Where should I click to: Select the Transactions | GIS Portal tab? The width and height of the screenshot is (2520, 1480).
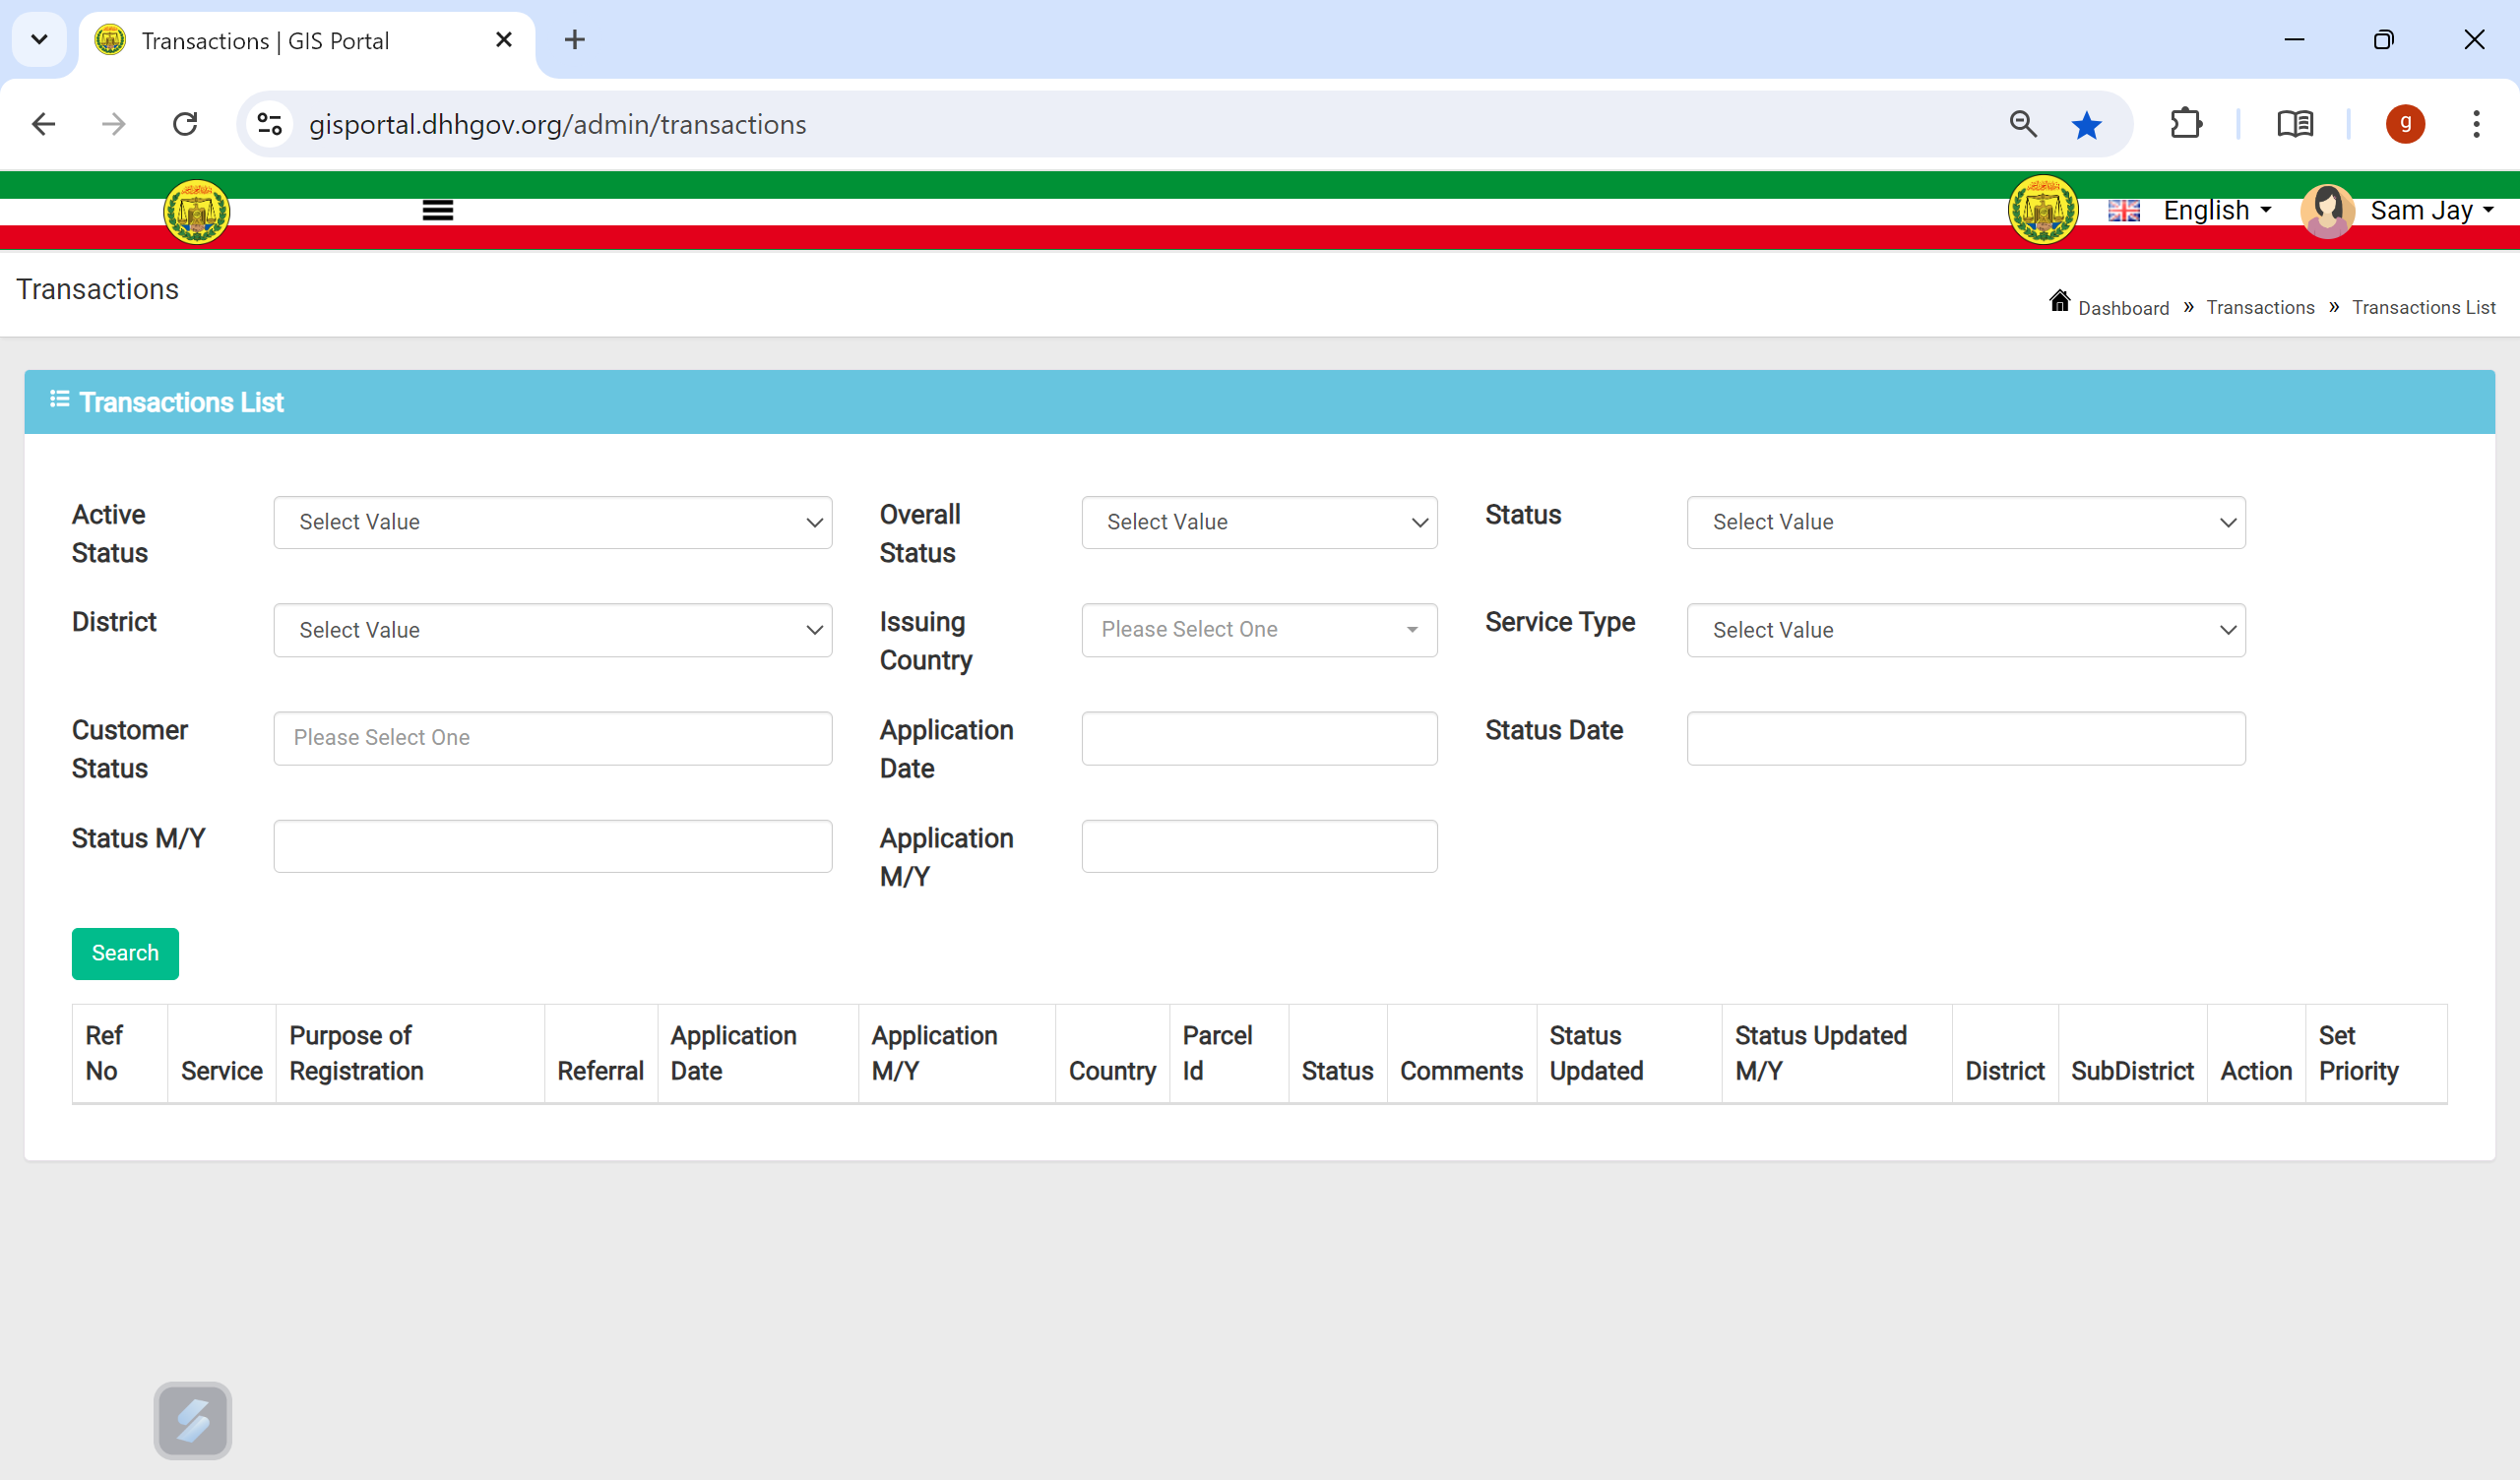(x=307, y=40)
